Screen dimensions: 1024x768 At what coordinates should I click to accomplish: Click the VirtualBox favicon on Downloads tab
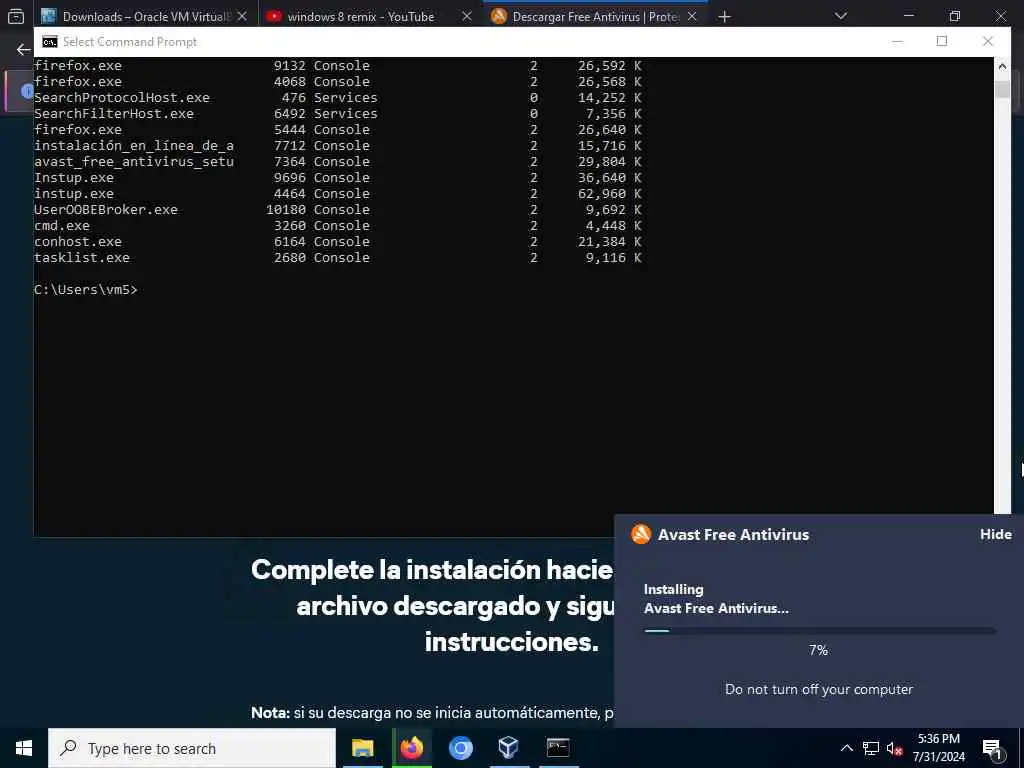(48, 16)
